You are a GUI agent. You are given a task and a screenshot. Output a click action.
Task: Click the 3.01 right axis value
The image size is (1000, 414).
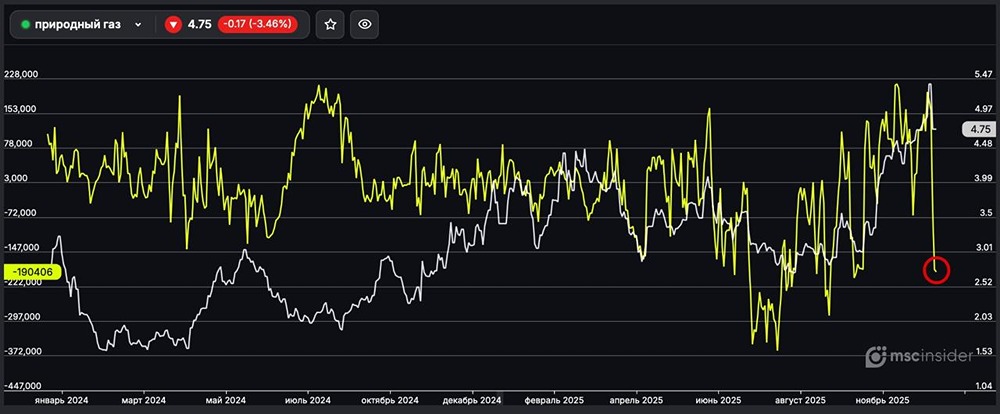(984, 248)
